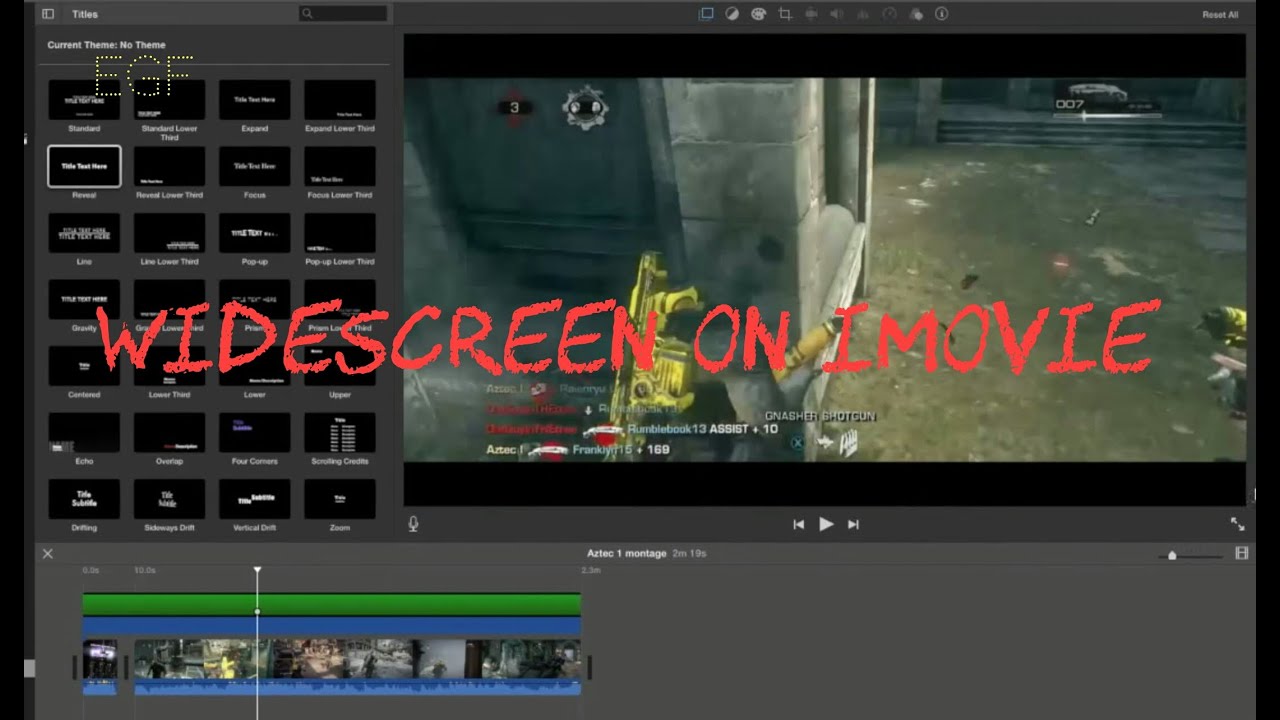The height and width of the screenshot is (720, 1280).
Task: Open the timeline clip appearance settings icon
Action: 1242,553
